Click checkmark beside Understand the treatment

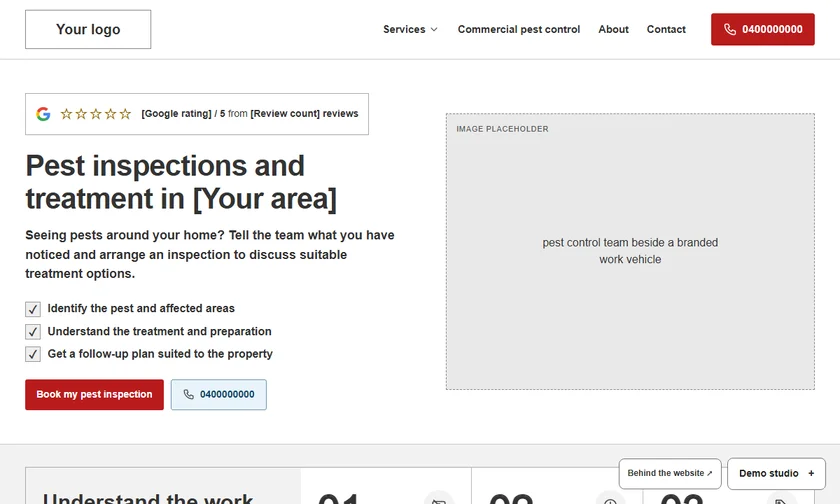point(33,332)
